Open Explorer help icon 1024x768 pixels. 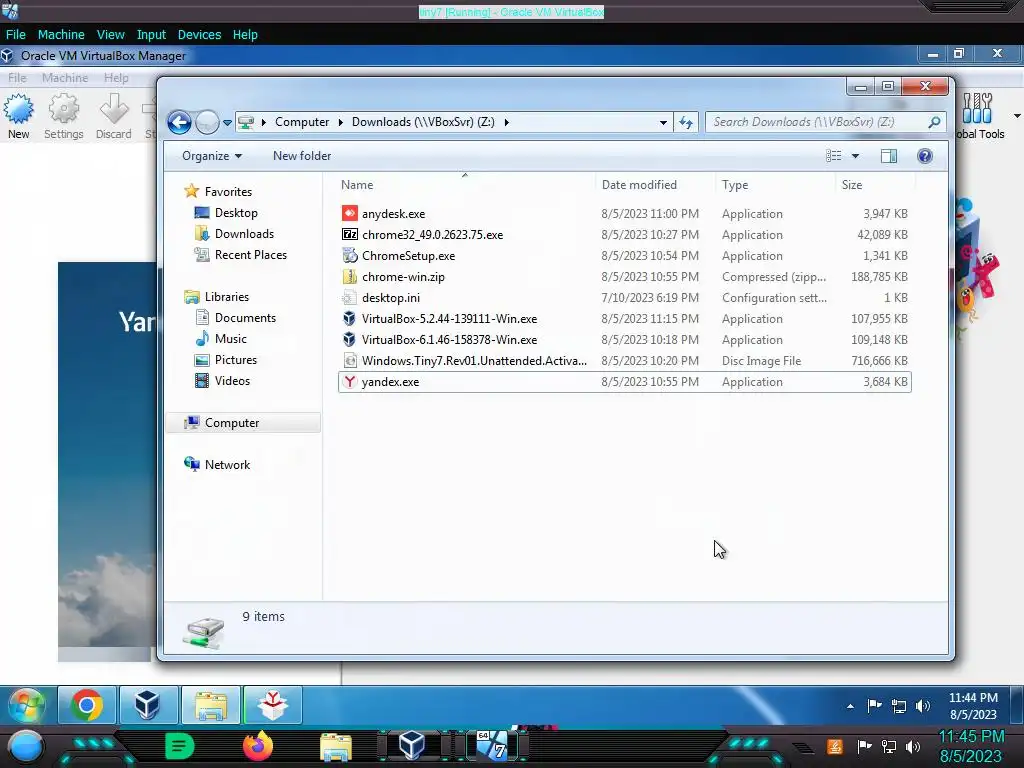pos(925,155)
